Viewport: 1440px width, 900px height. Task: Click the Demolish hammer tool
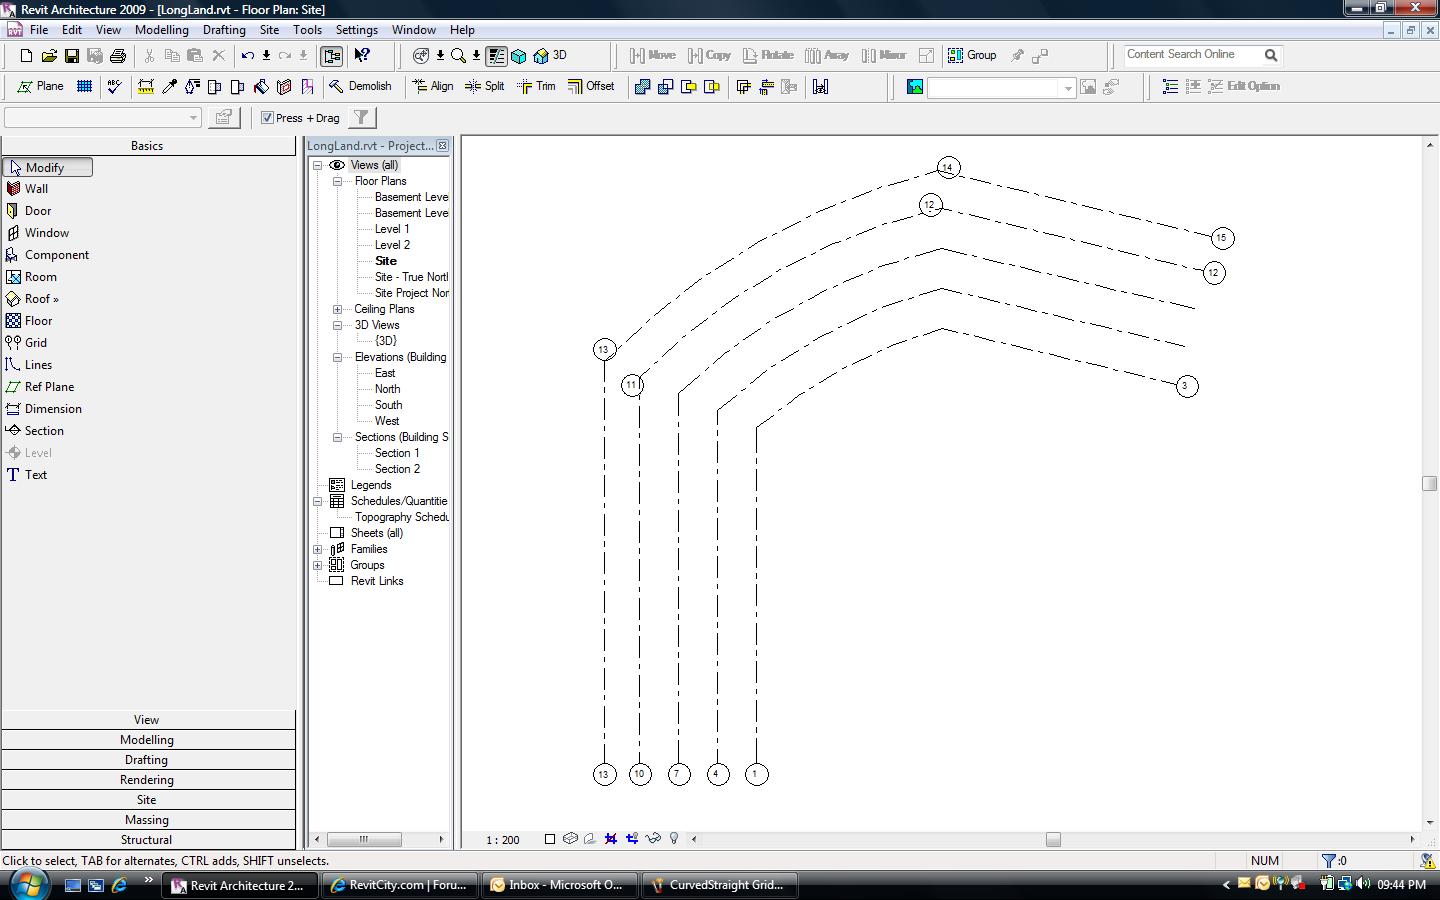tap(361, 86)
